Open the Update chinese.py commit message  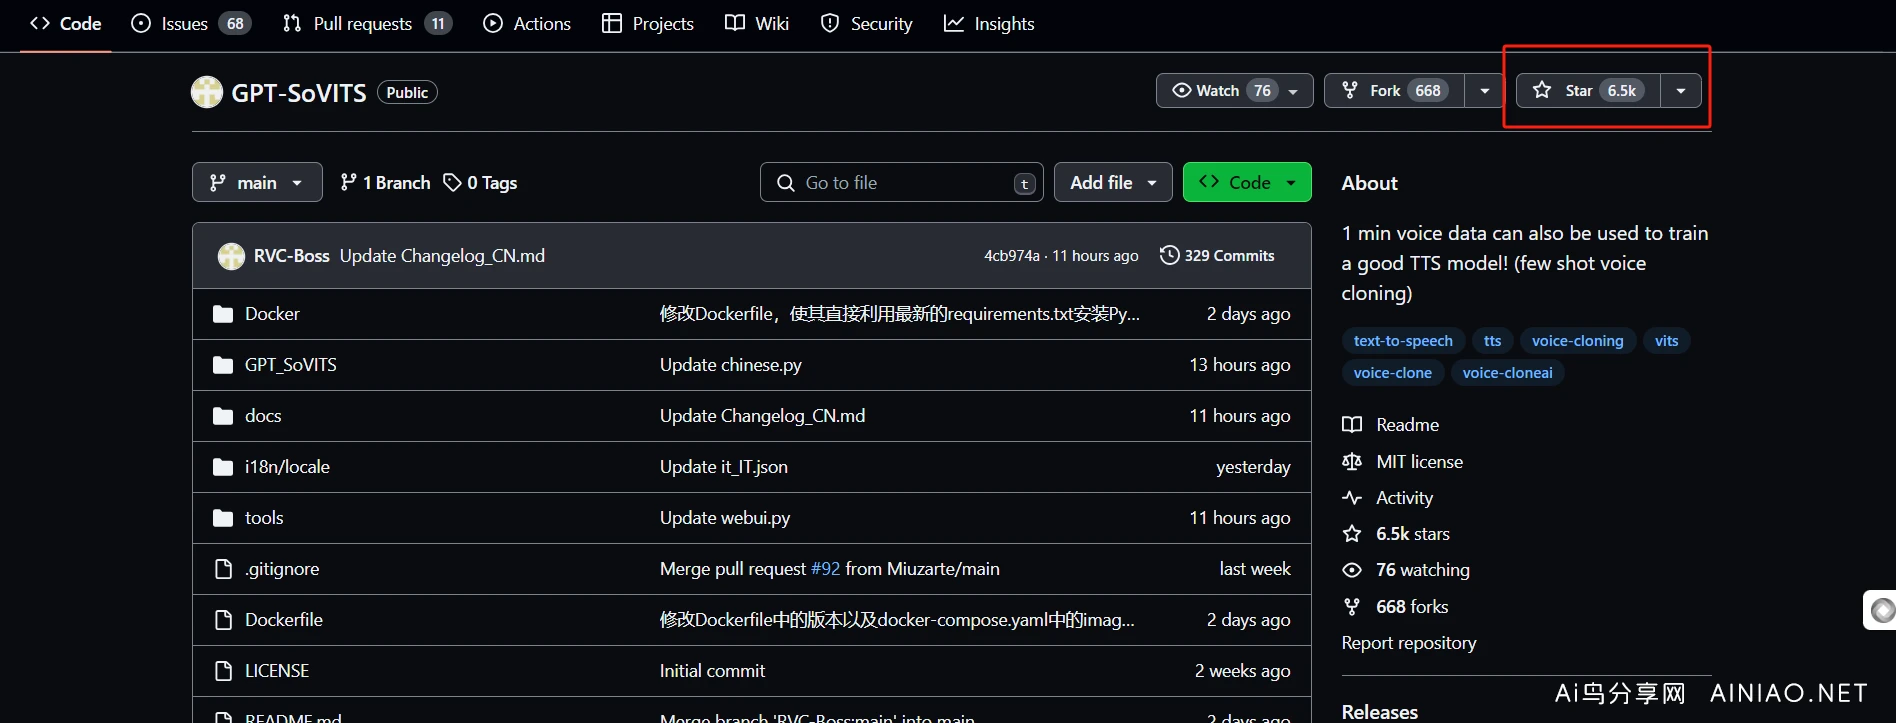[x=731, y=365]
